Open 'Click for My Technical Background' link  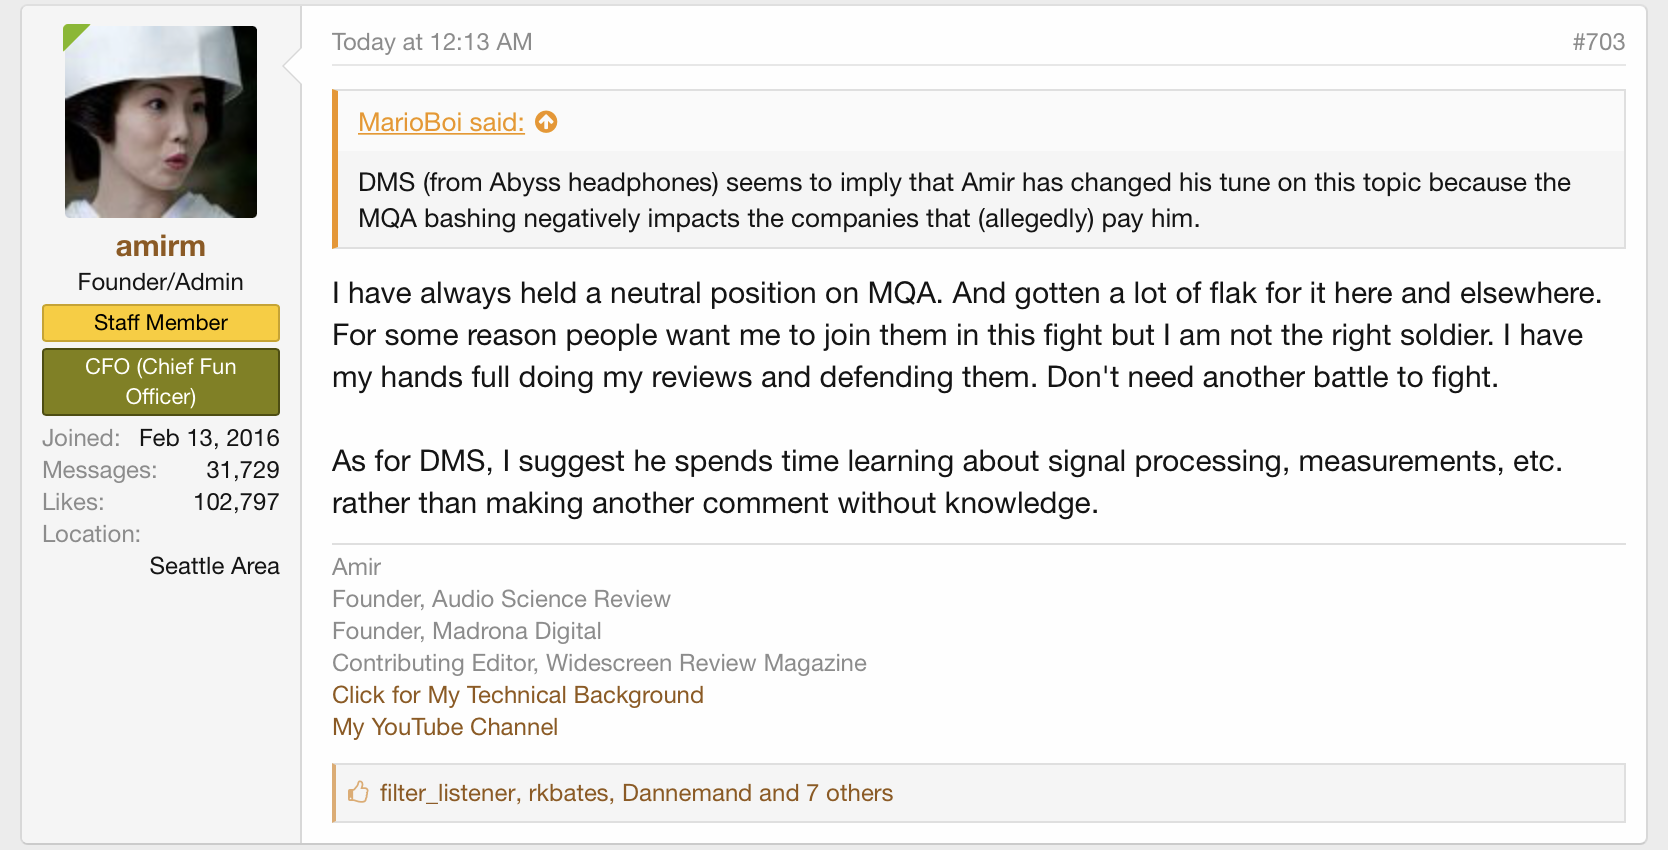coord(518,695)
